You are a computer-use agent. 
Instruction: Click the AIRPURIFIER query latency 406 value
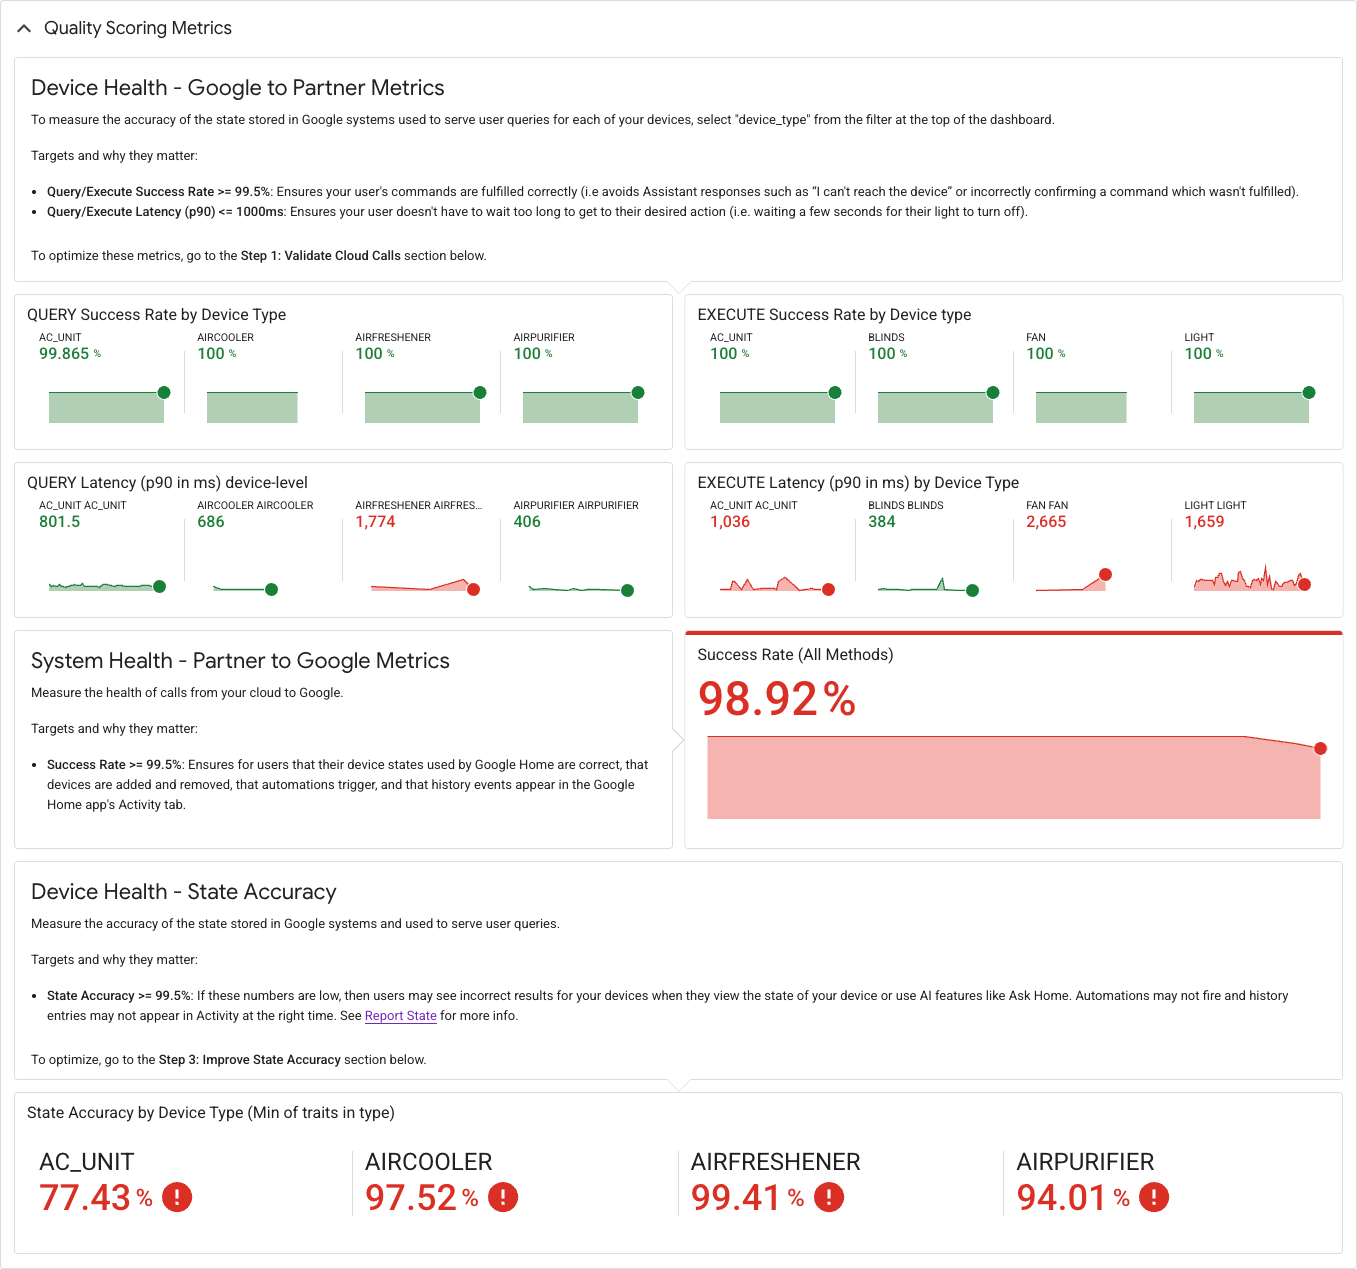pos(527,522)
